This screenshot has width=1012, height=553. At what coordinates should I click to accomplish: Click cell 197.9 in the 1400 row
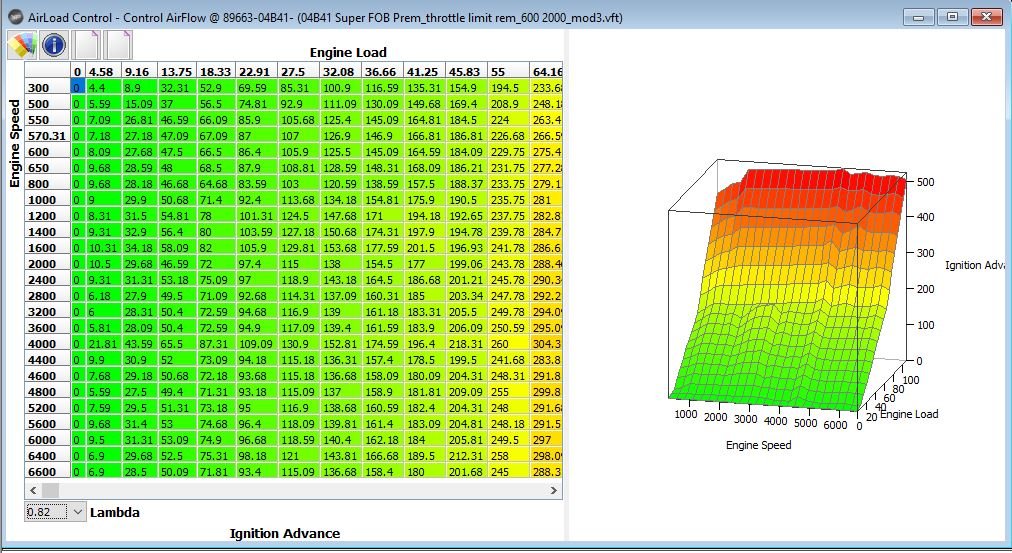[x=425, y=231]
